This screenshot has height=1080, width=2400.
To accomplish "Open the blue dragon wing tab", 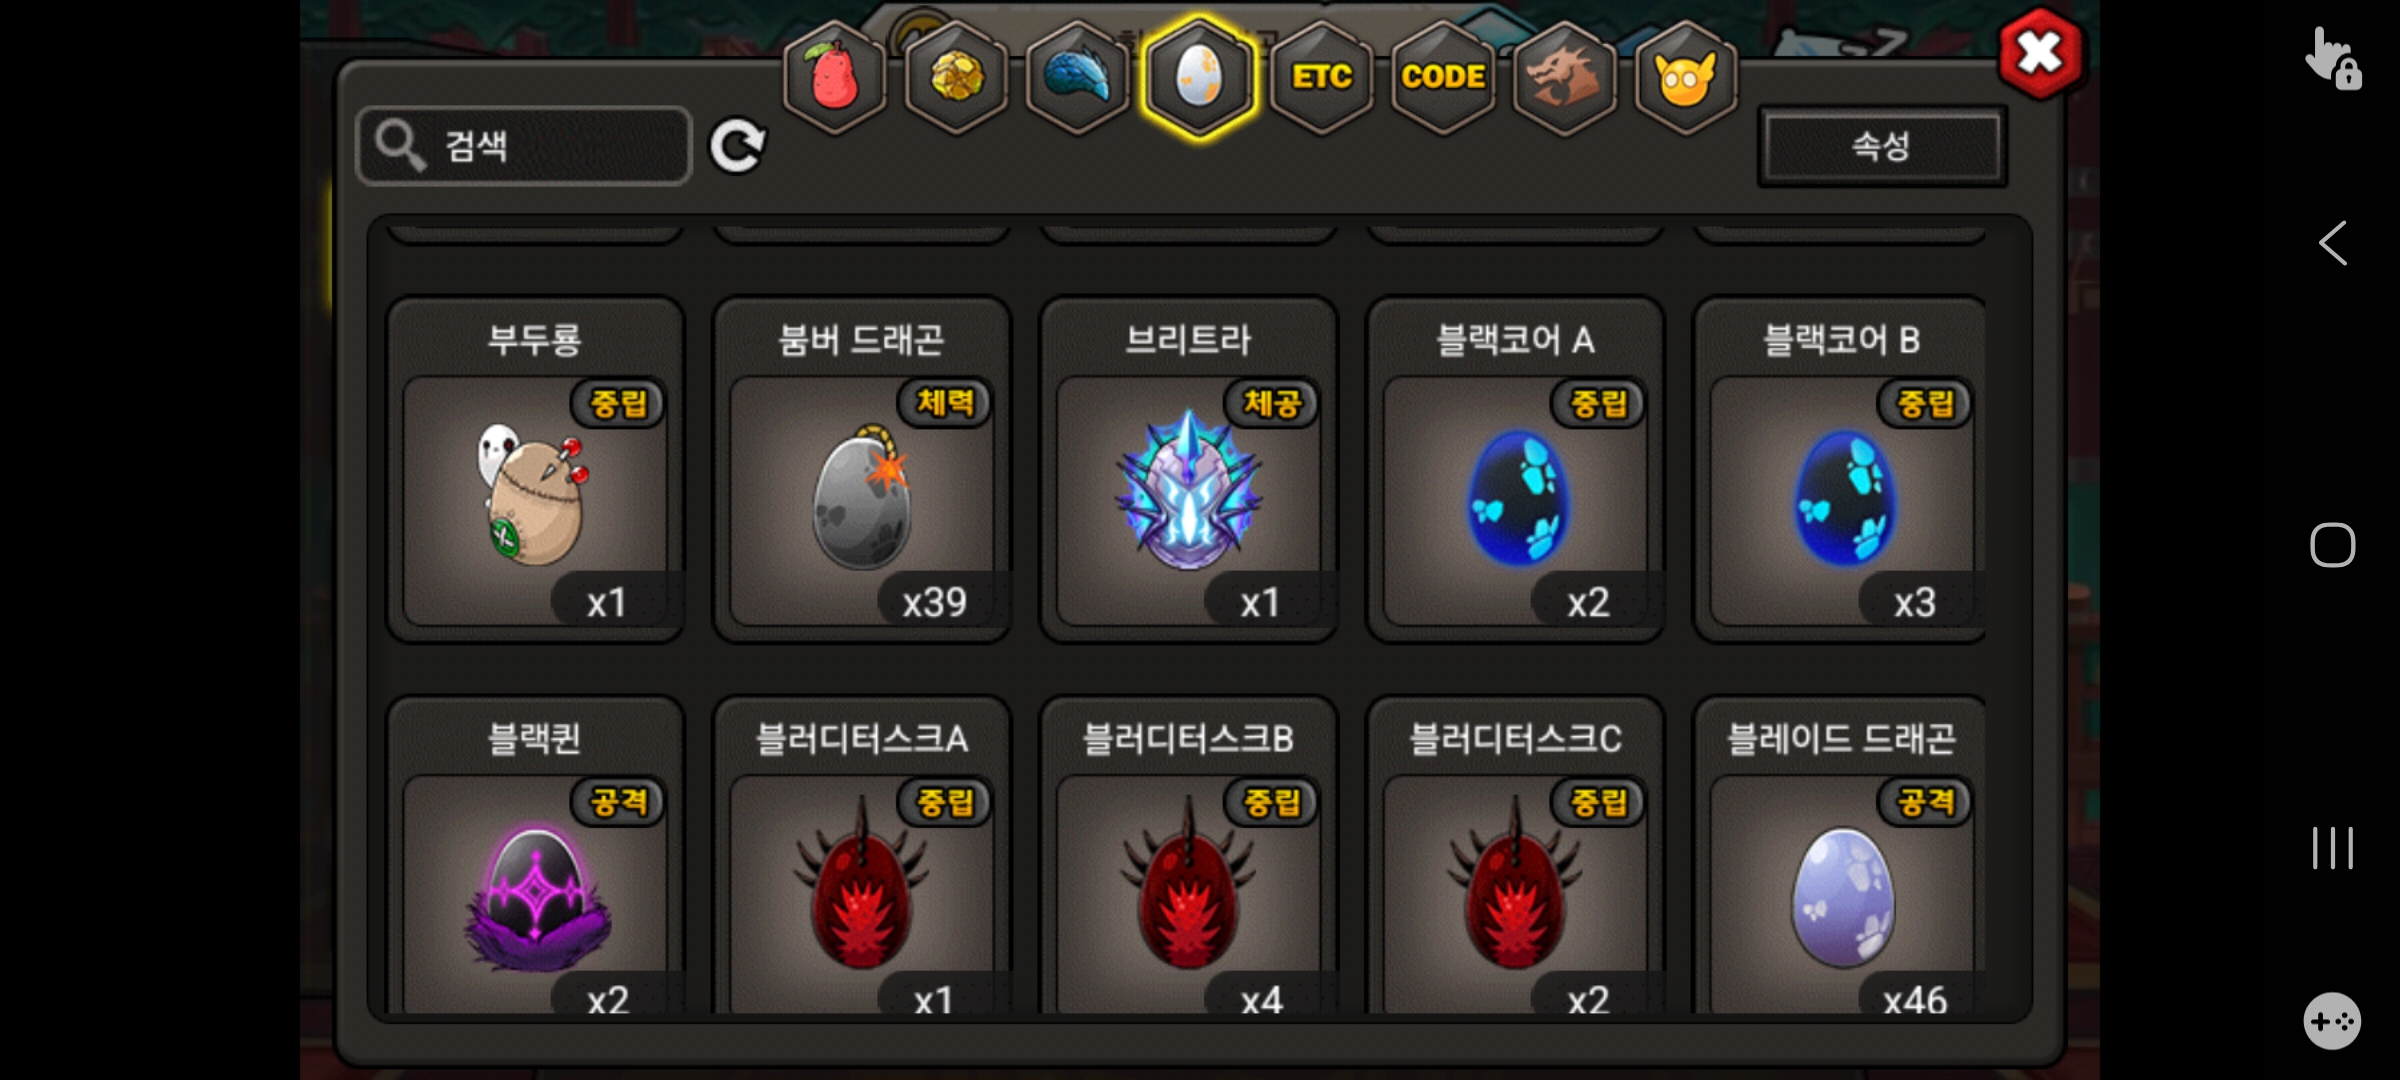I will (x=1078, y=76).
